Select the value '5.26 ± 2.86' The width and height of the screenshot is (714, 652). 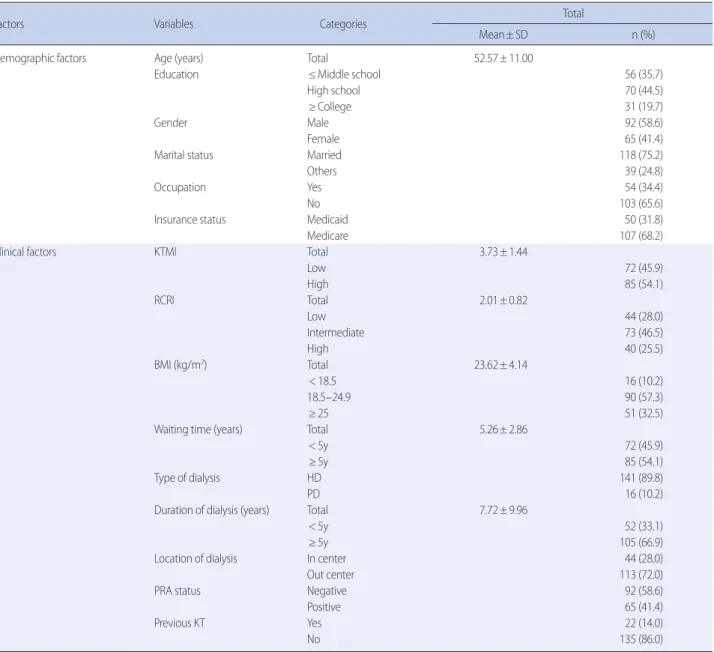click(x=503, y=430)
